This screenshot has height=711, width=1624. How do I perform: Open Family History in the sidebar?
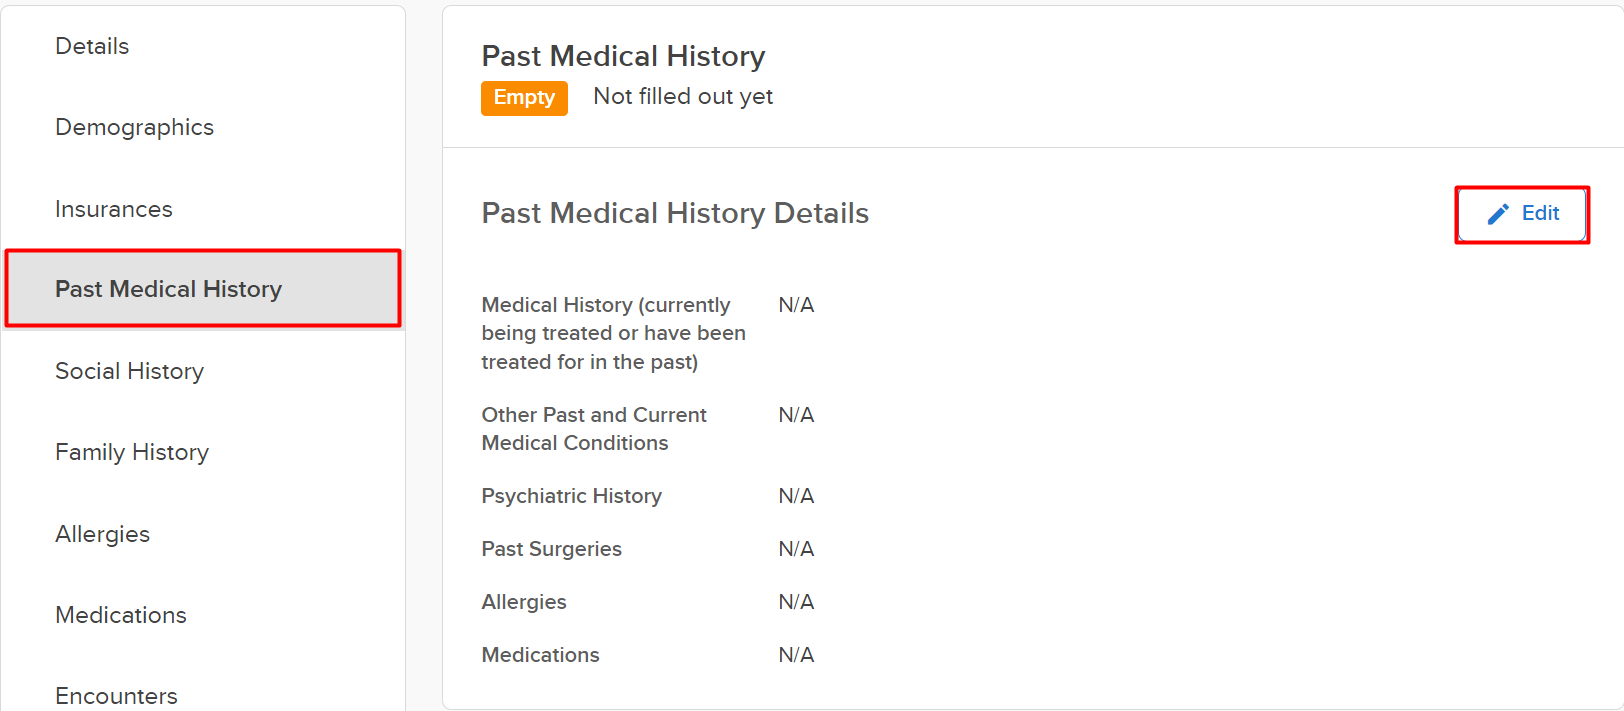pyautogui.click(x=132, y=452)
